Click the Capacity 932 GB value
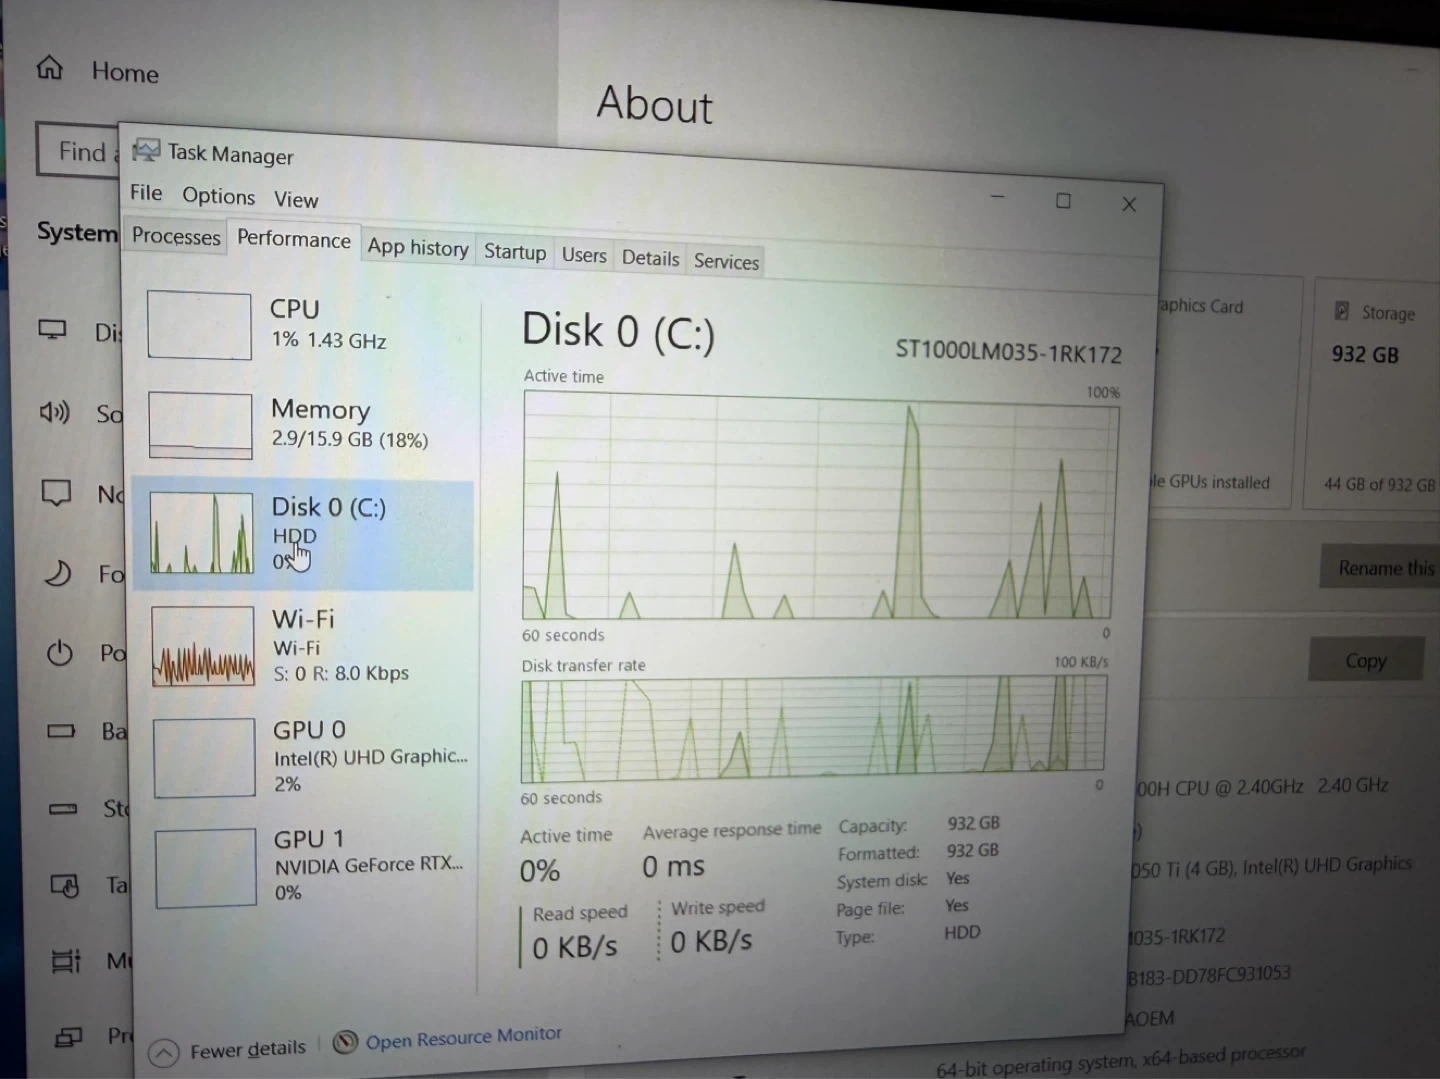The image size is (1440, 1079). point(973,823)
